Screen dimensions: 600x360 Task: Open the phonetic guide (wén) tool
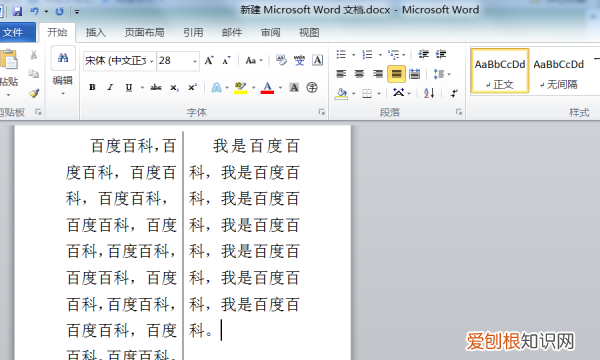(x=299, y=60)
